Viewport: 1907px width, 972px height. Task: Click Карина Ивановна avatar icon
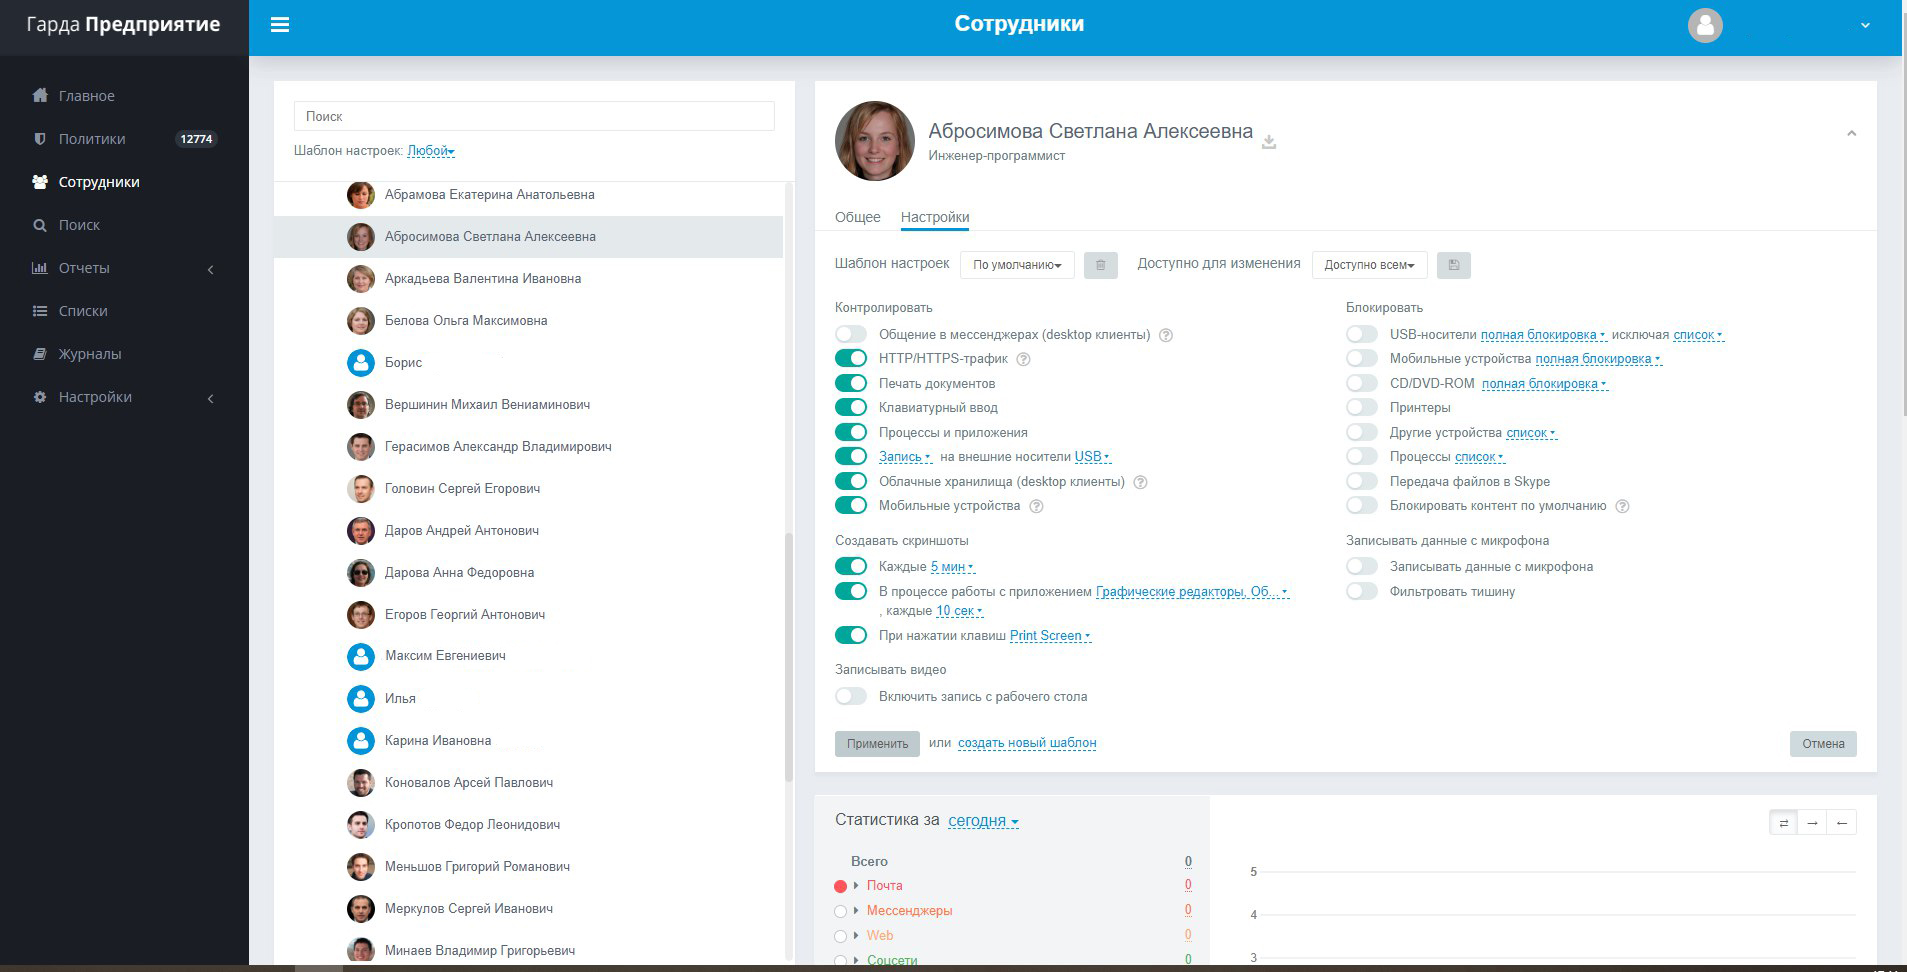click(x=361, y=740)
